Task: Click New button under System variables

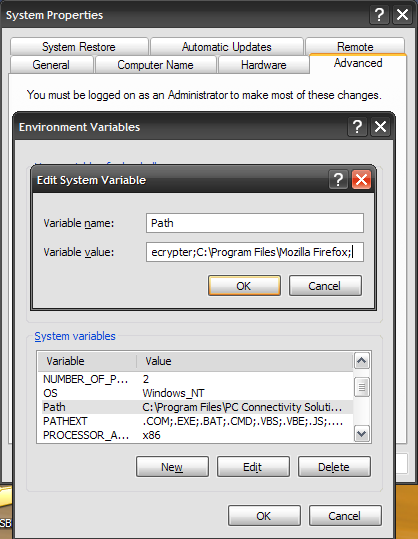Action: pyautogui.click(x=172, y=467)
